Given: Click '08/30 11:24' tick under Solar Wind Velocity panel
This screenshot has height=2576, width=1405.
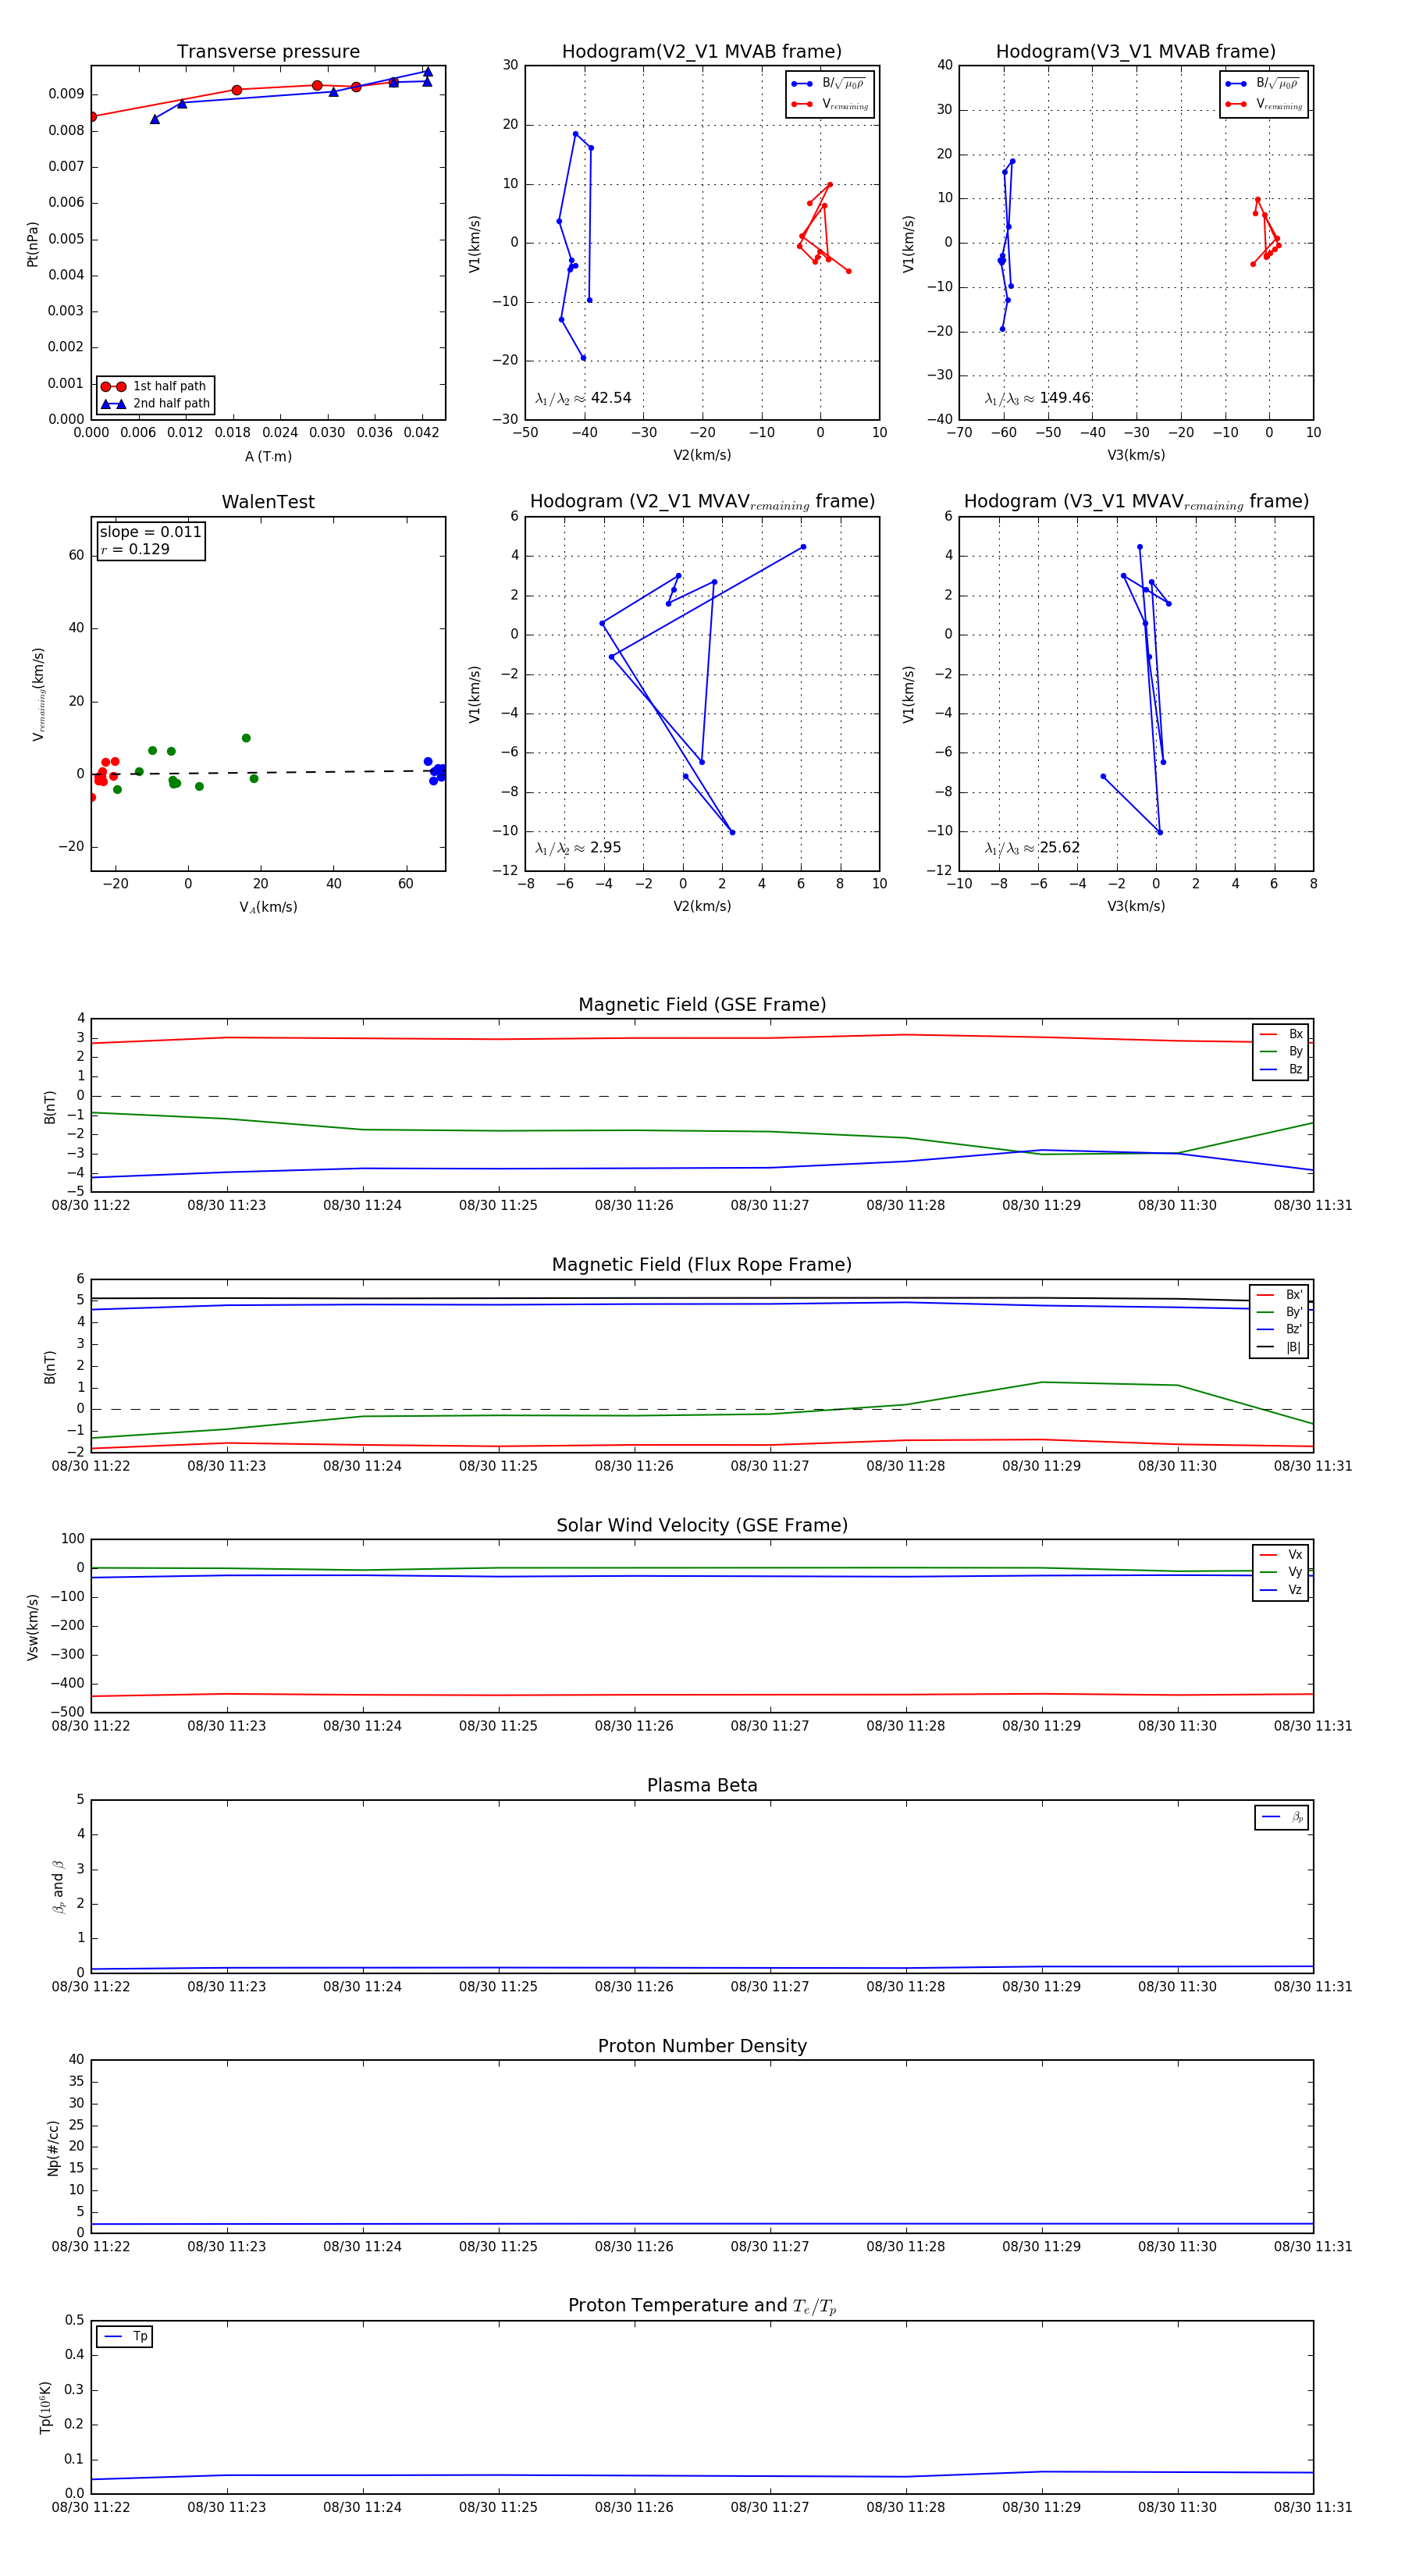Looking at the screenshot, I should coord(362,1726).
